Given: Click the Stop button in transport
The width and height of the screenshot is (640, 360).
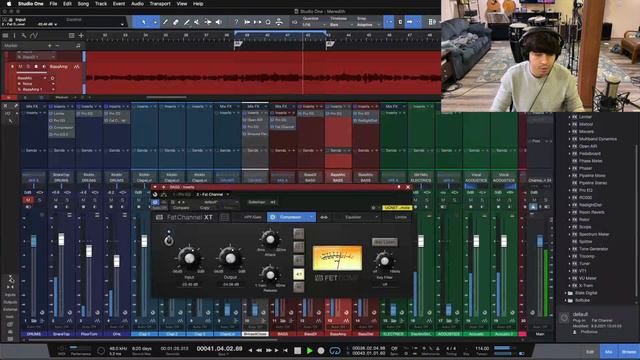Looking at the screenshot, I should [298, 351].
